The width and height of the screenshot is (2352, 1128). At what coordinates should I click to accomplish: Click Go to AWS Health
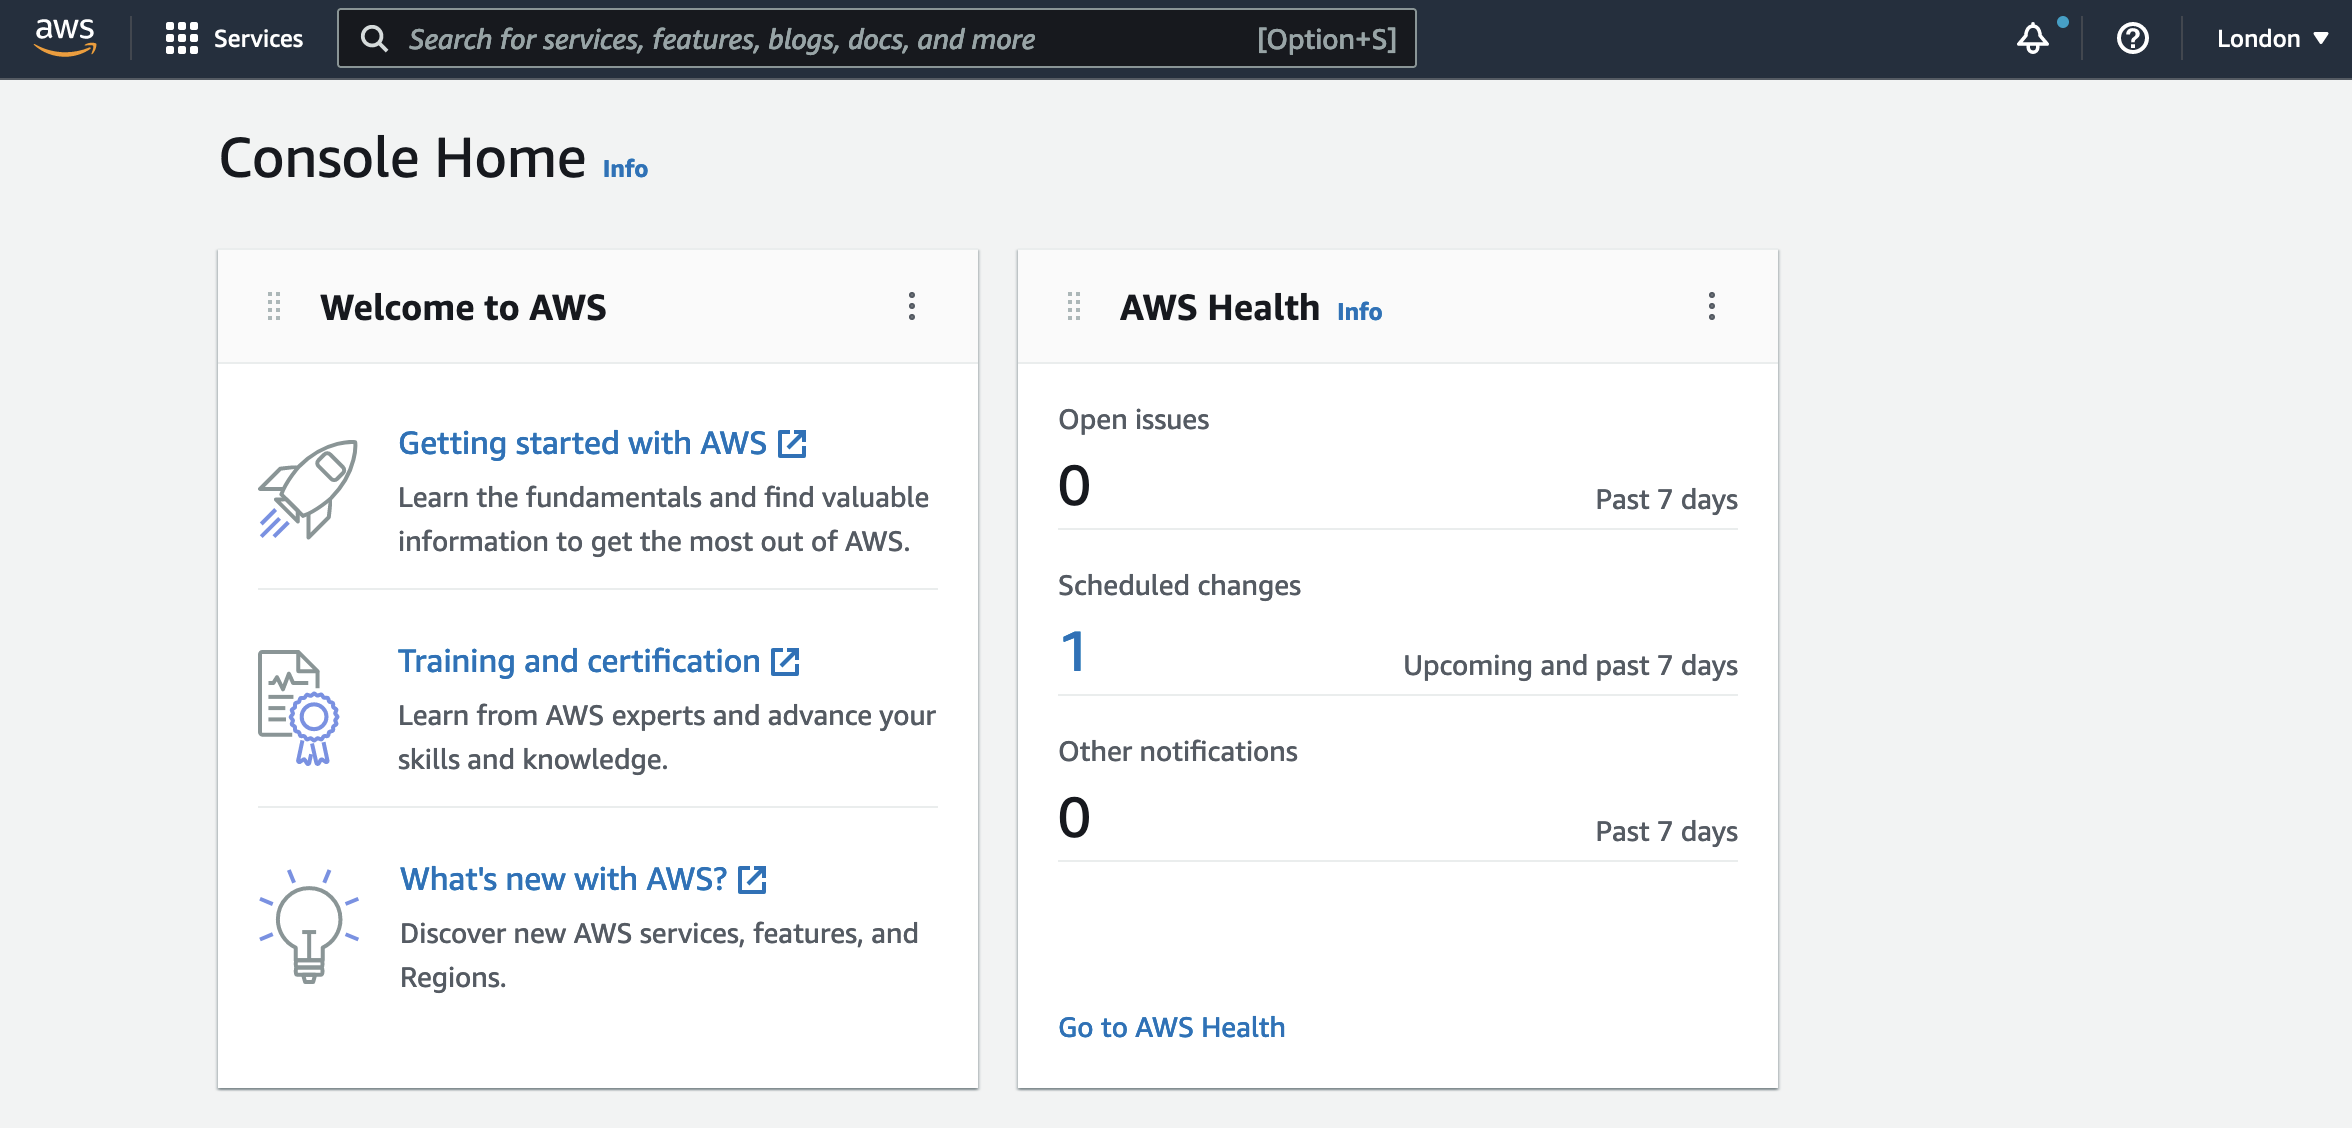point(1170,1026)
